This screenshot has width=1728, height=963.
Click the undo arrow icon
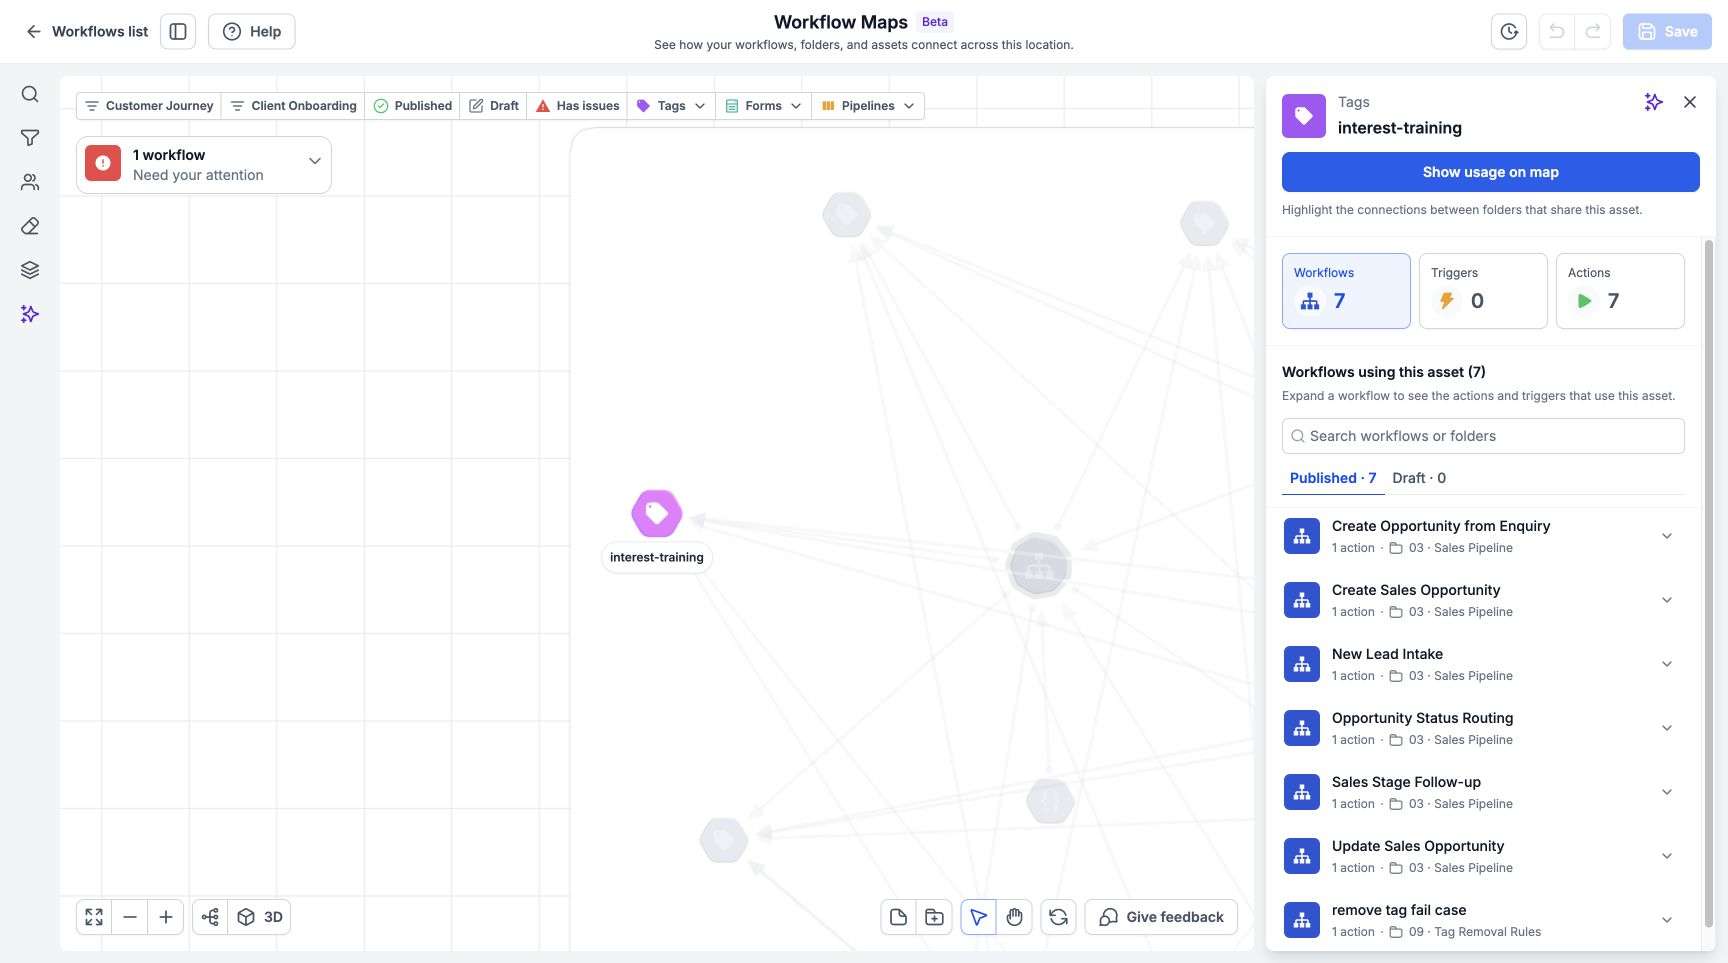point(1556,31)
